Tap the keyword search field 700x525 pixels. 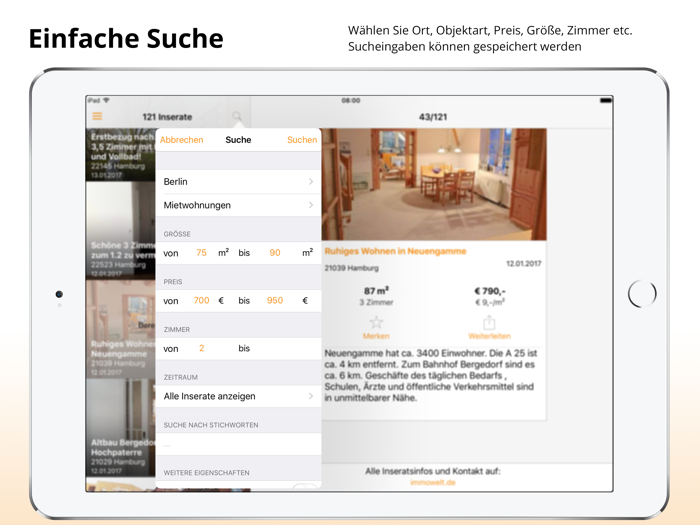point(238,445)
